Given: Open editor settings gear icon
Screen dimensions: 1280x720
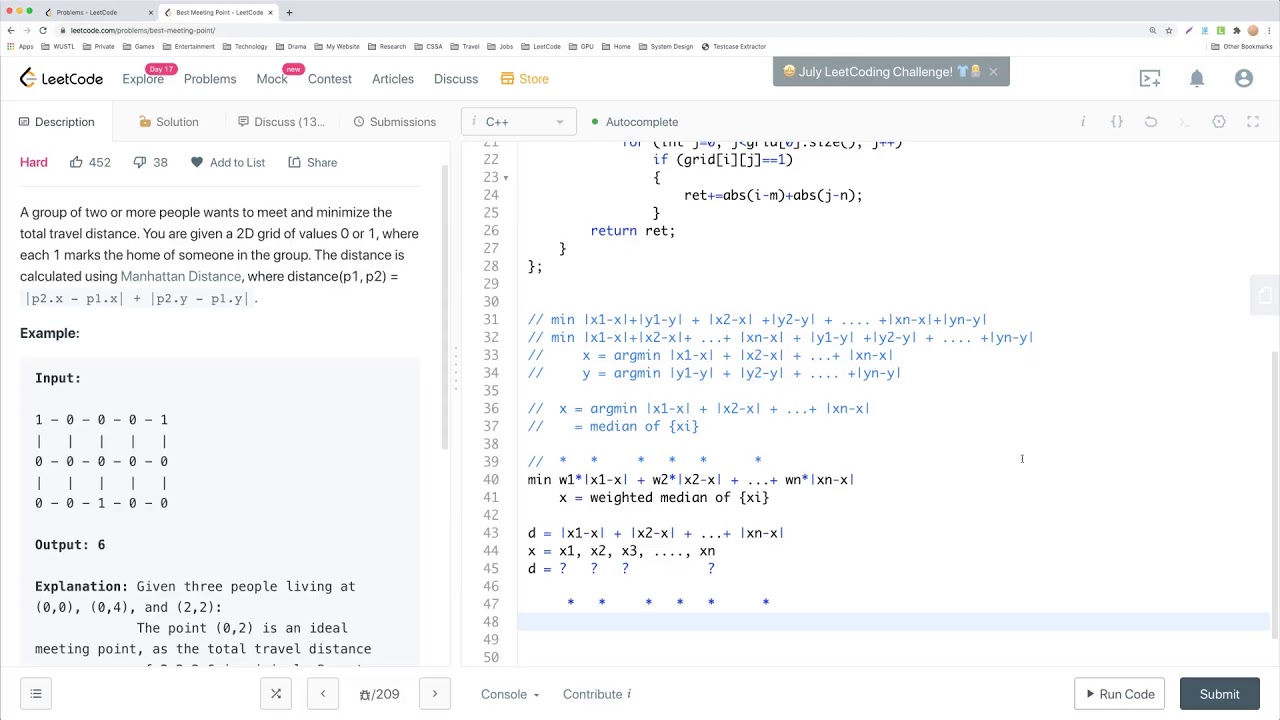Looking at the screenshot, I should coord(1219,122).
